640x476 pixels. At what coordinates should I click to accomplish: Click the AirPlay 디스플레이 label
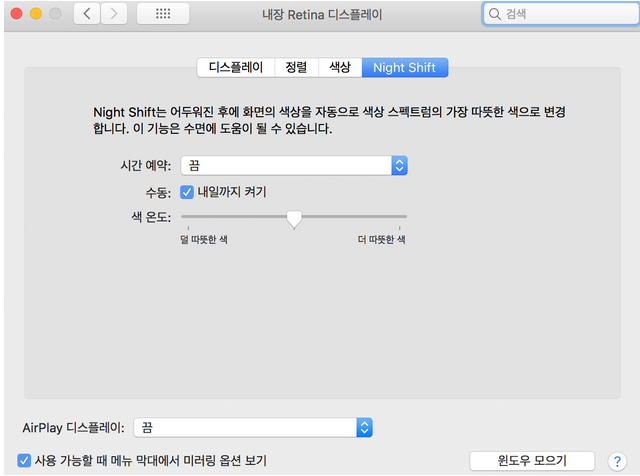pos(73,428)
